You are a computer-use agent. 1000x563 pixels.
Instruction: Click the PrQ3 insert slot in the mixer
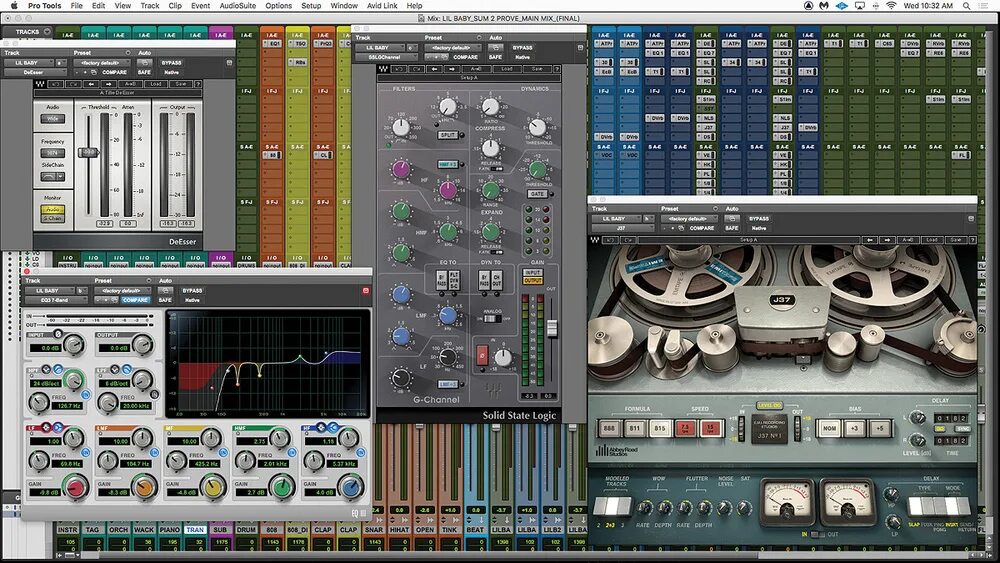click(x=323, y=44)
